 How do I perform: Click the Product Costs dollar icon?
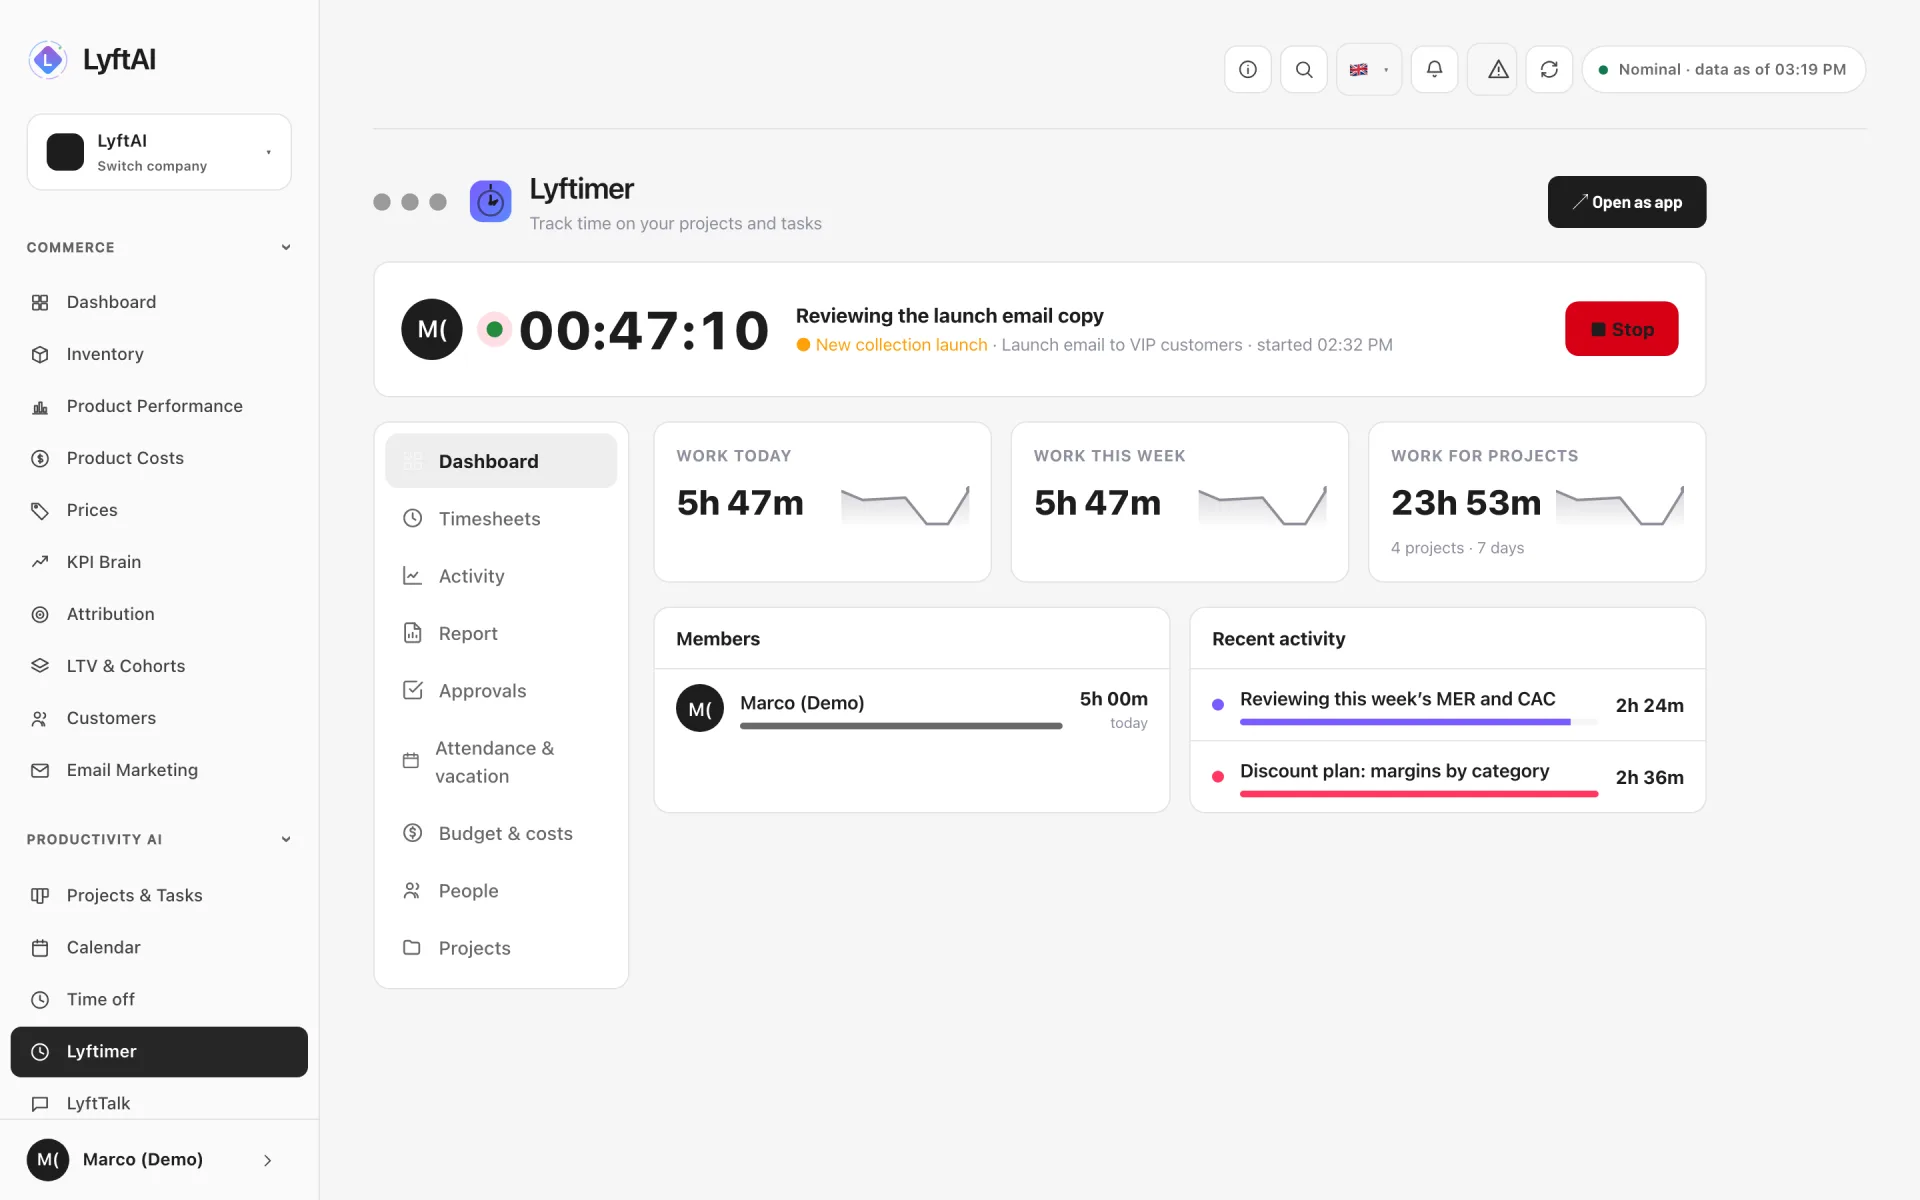click(x=40, y=458)
